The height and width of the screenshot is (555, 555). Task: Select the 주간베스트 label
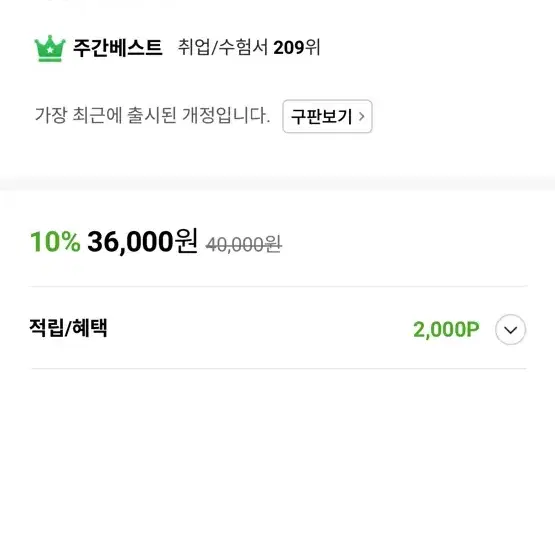pos(118,48)
